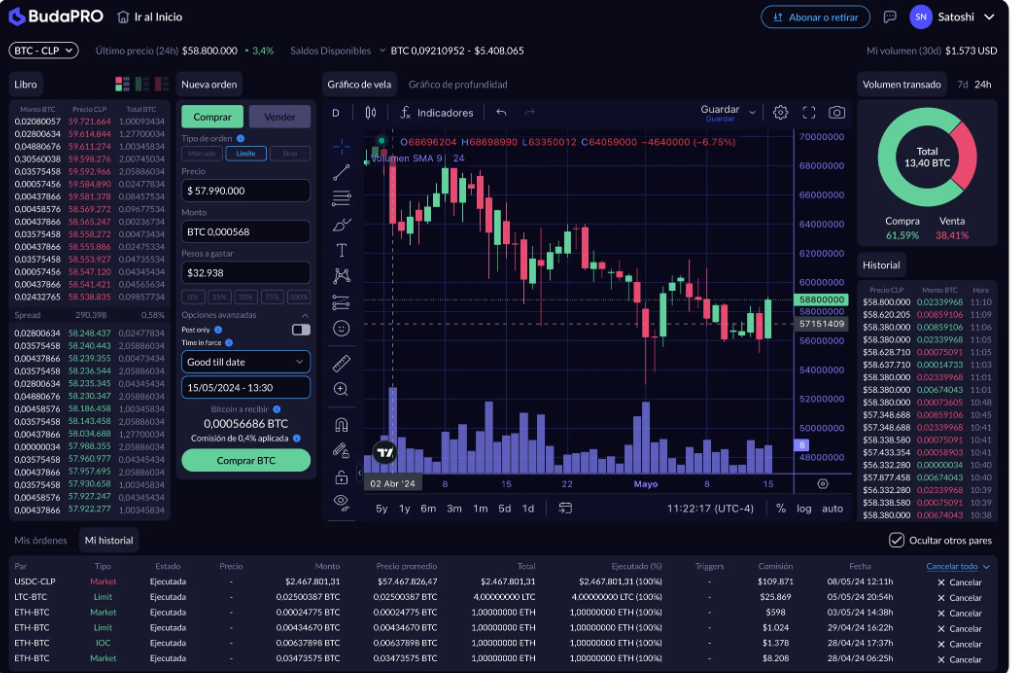Image resolution: width=1011 pixels, height=673 pixels.
Task: Toggle log scale on chart
Action: [803, 508]
